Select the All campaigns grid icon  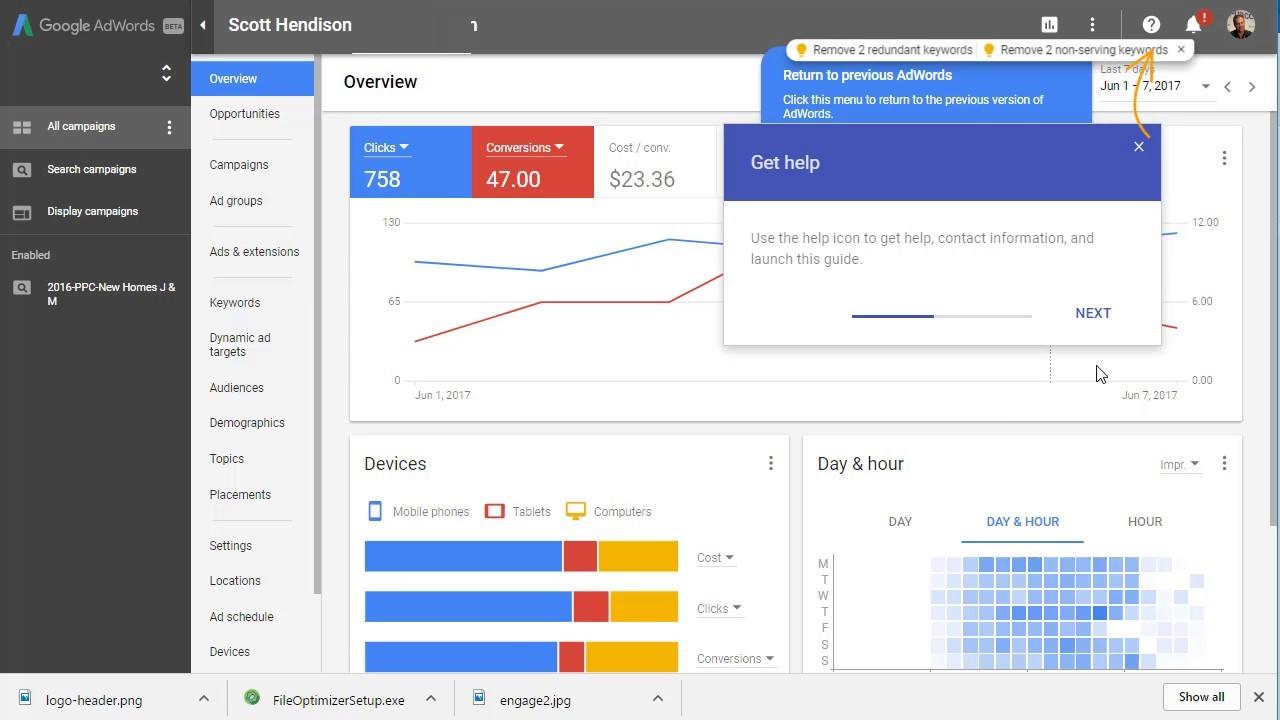click(23, 126)
